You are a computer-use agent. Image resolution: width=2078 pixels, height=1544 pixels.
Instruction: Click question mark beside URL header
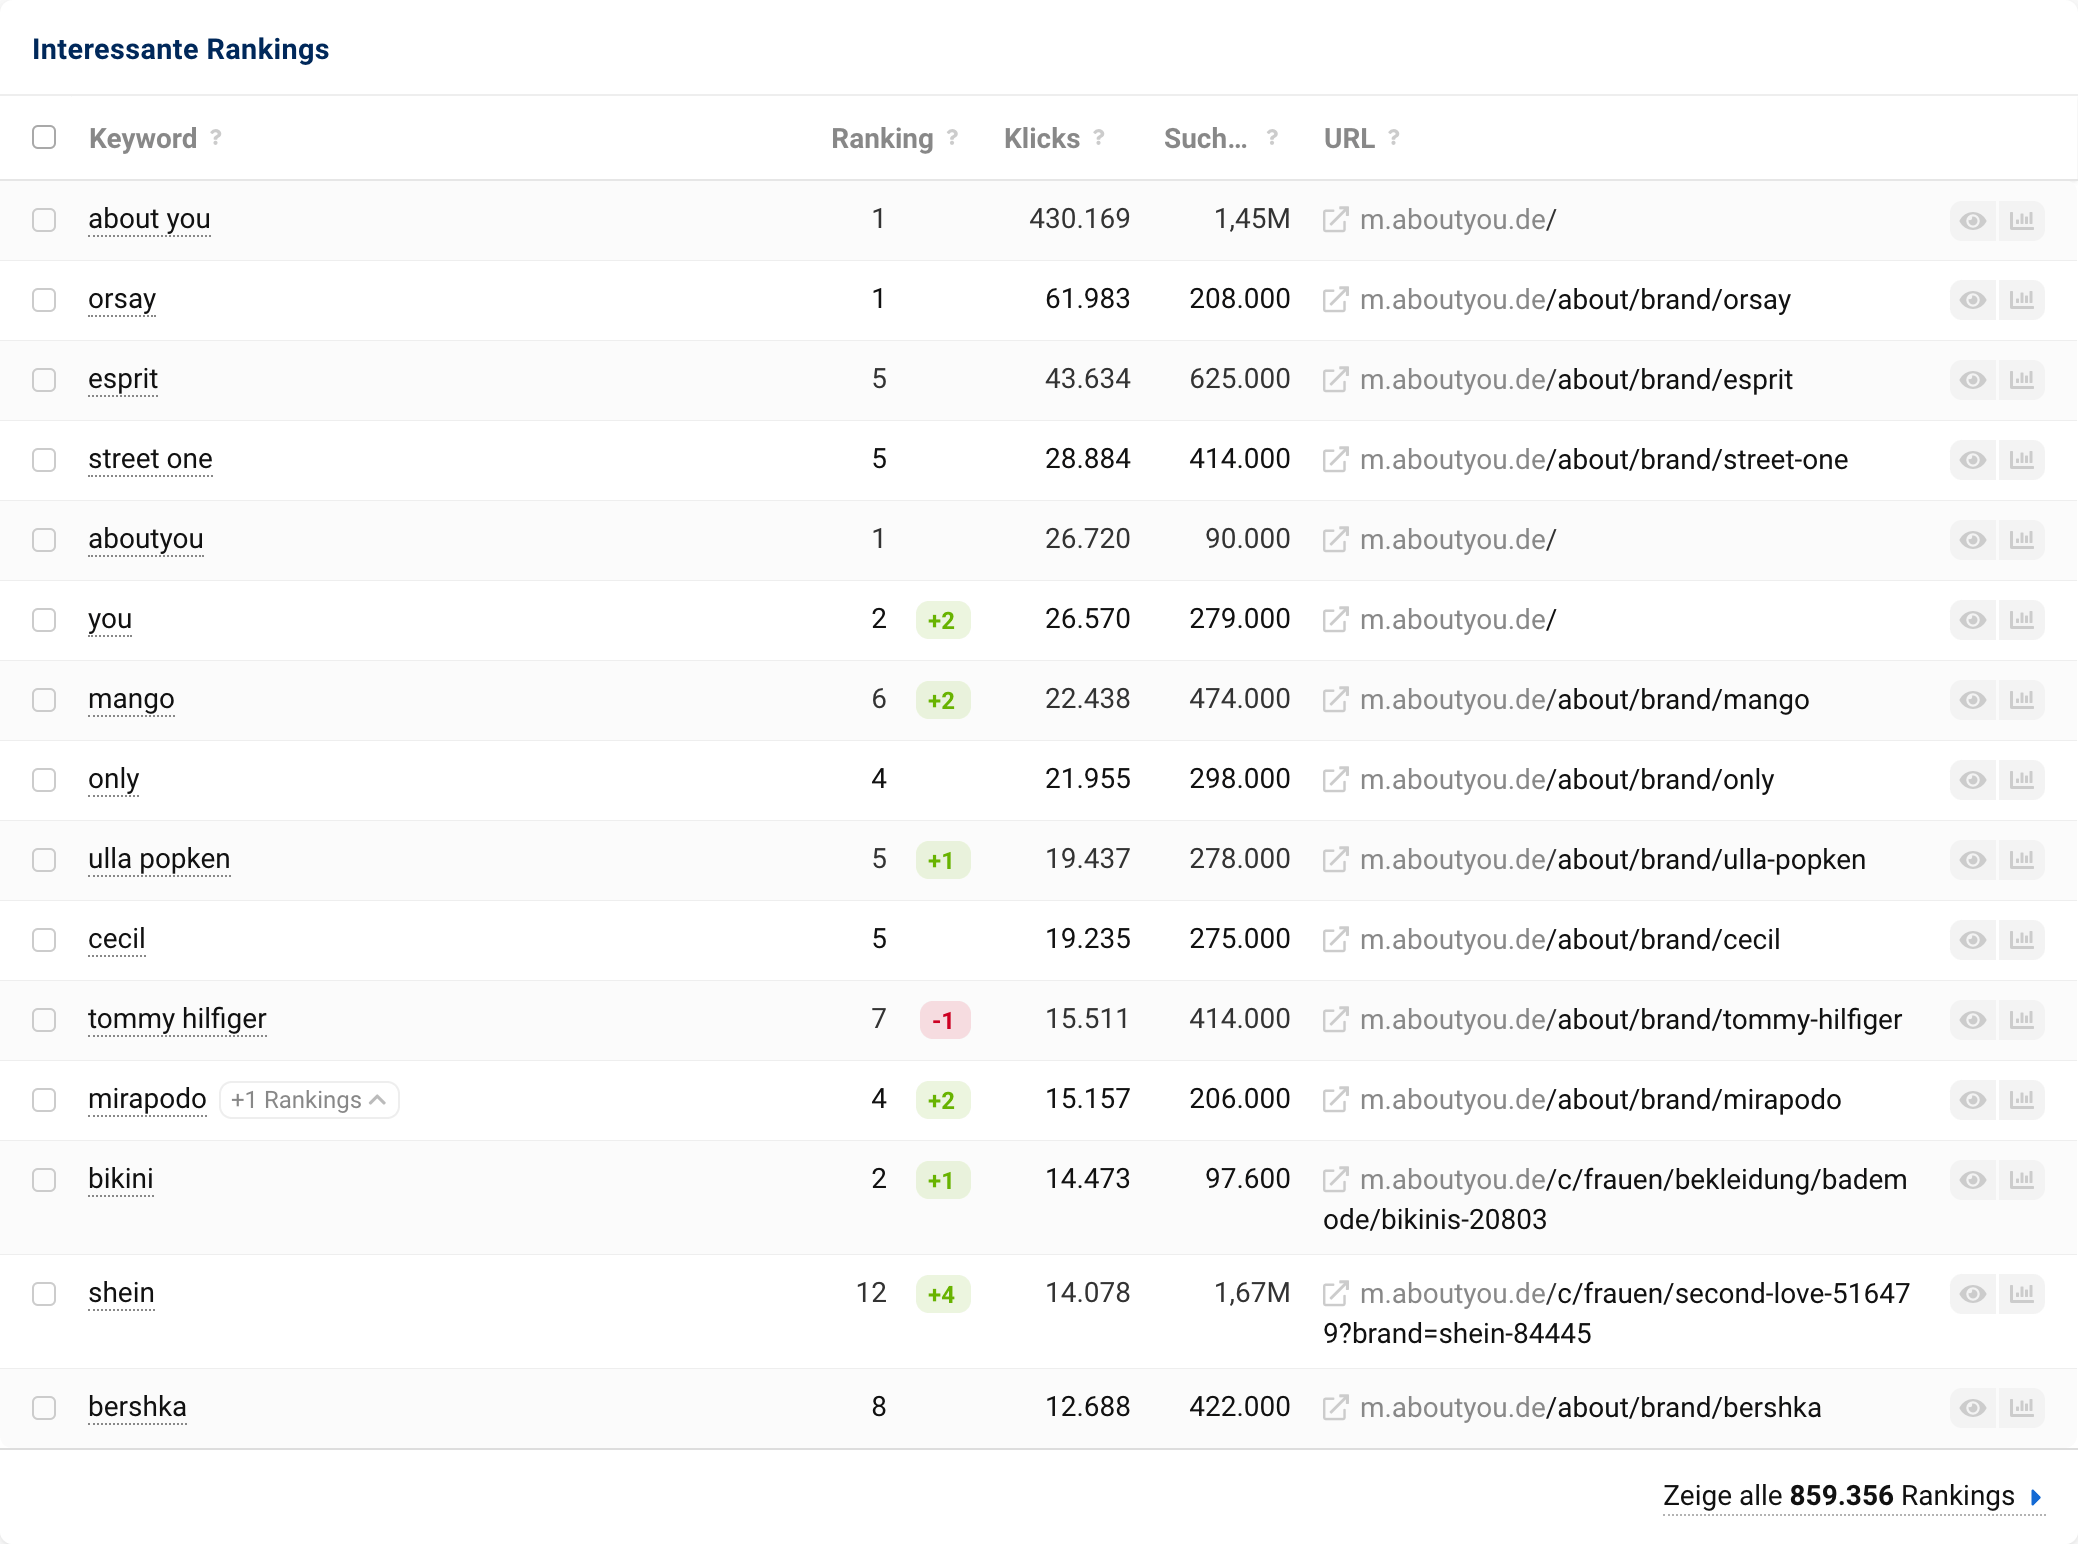coord(1393,138)
